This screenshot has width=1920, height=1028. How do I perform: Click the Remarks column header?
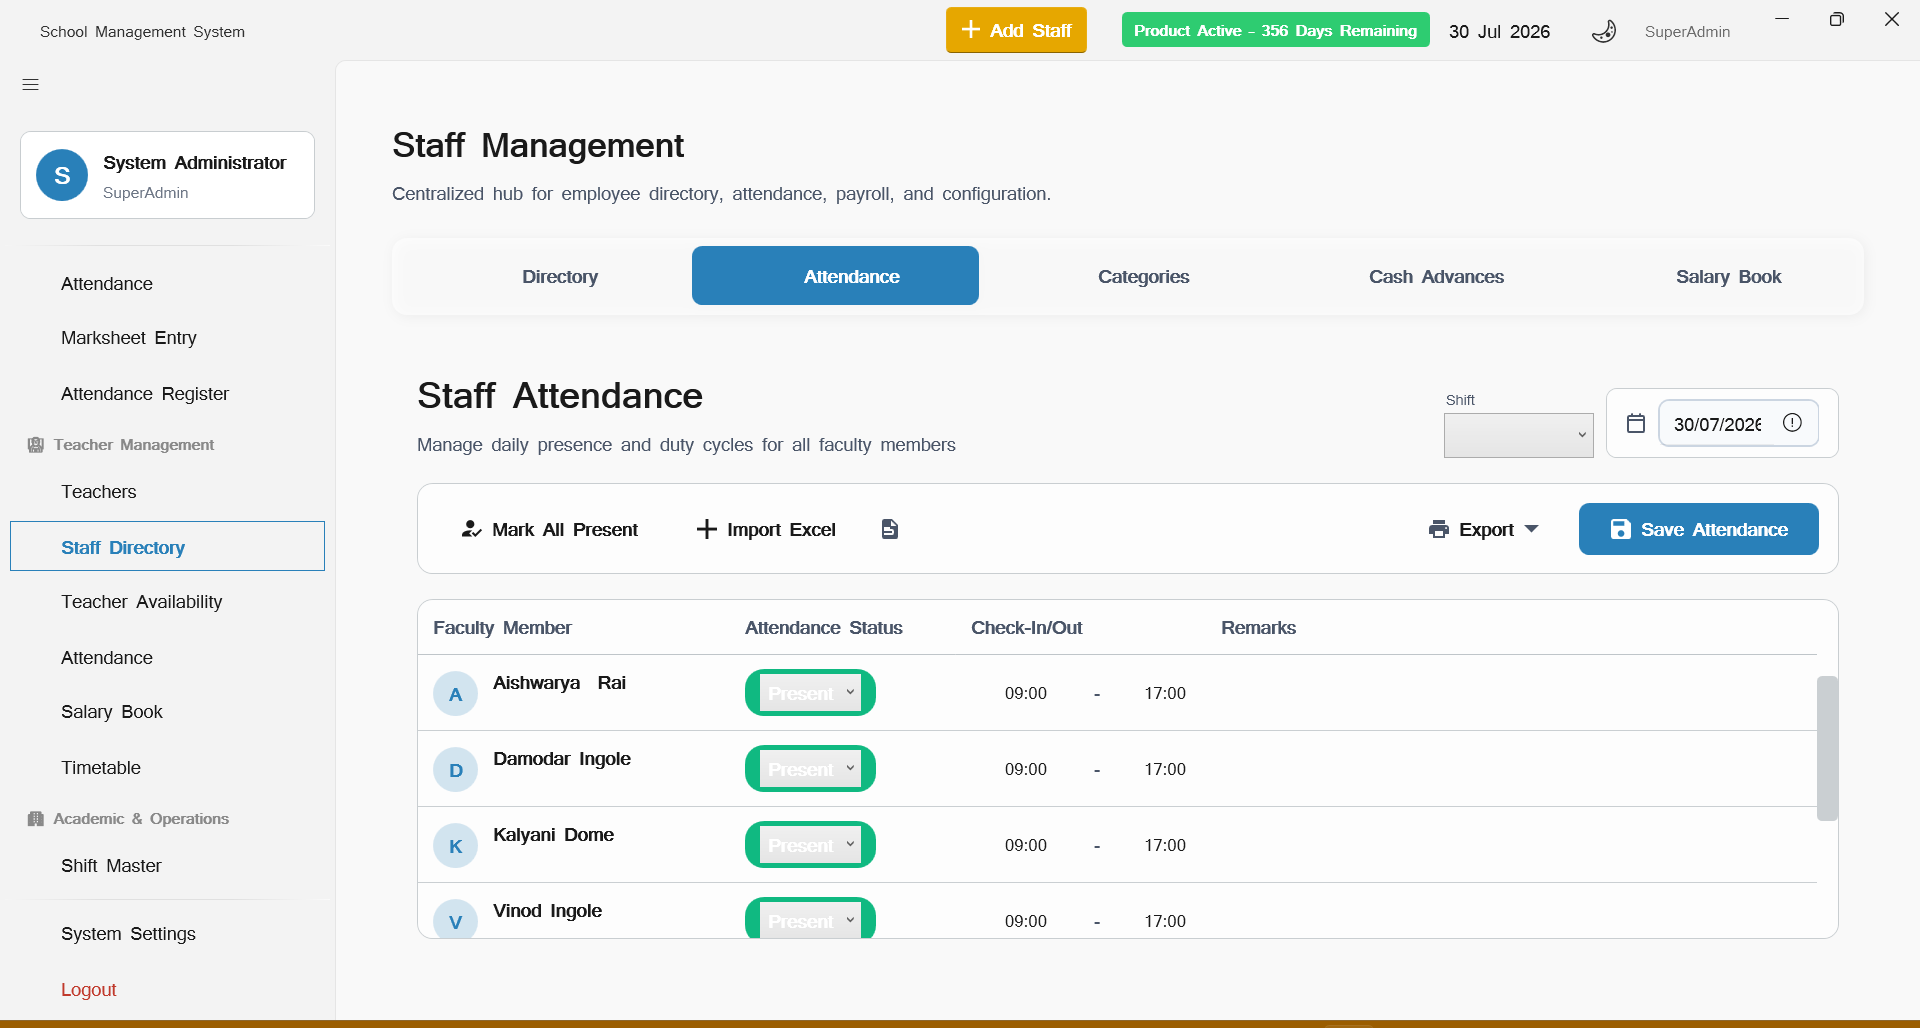coord(1258,628)
